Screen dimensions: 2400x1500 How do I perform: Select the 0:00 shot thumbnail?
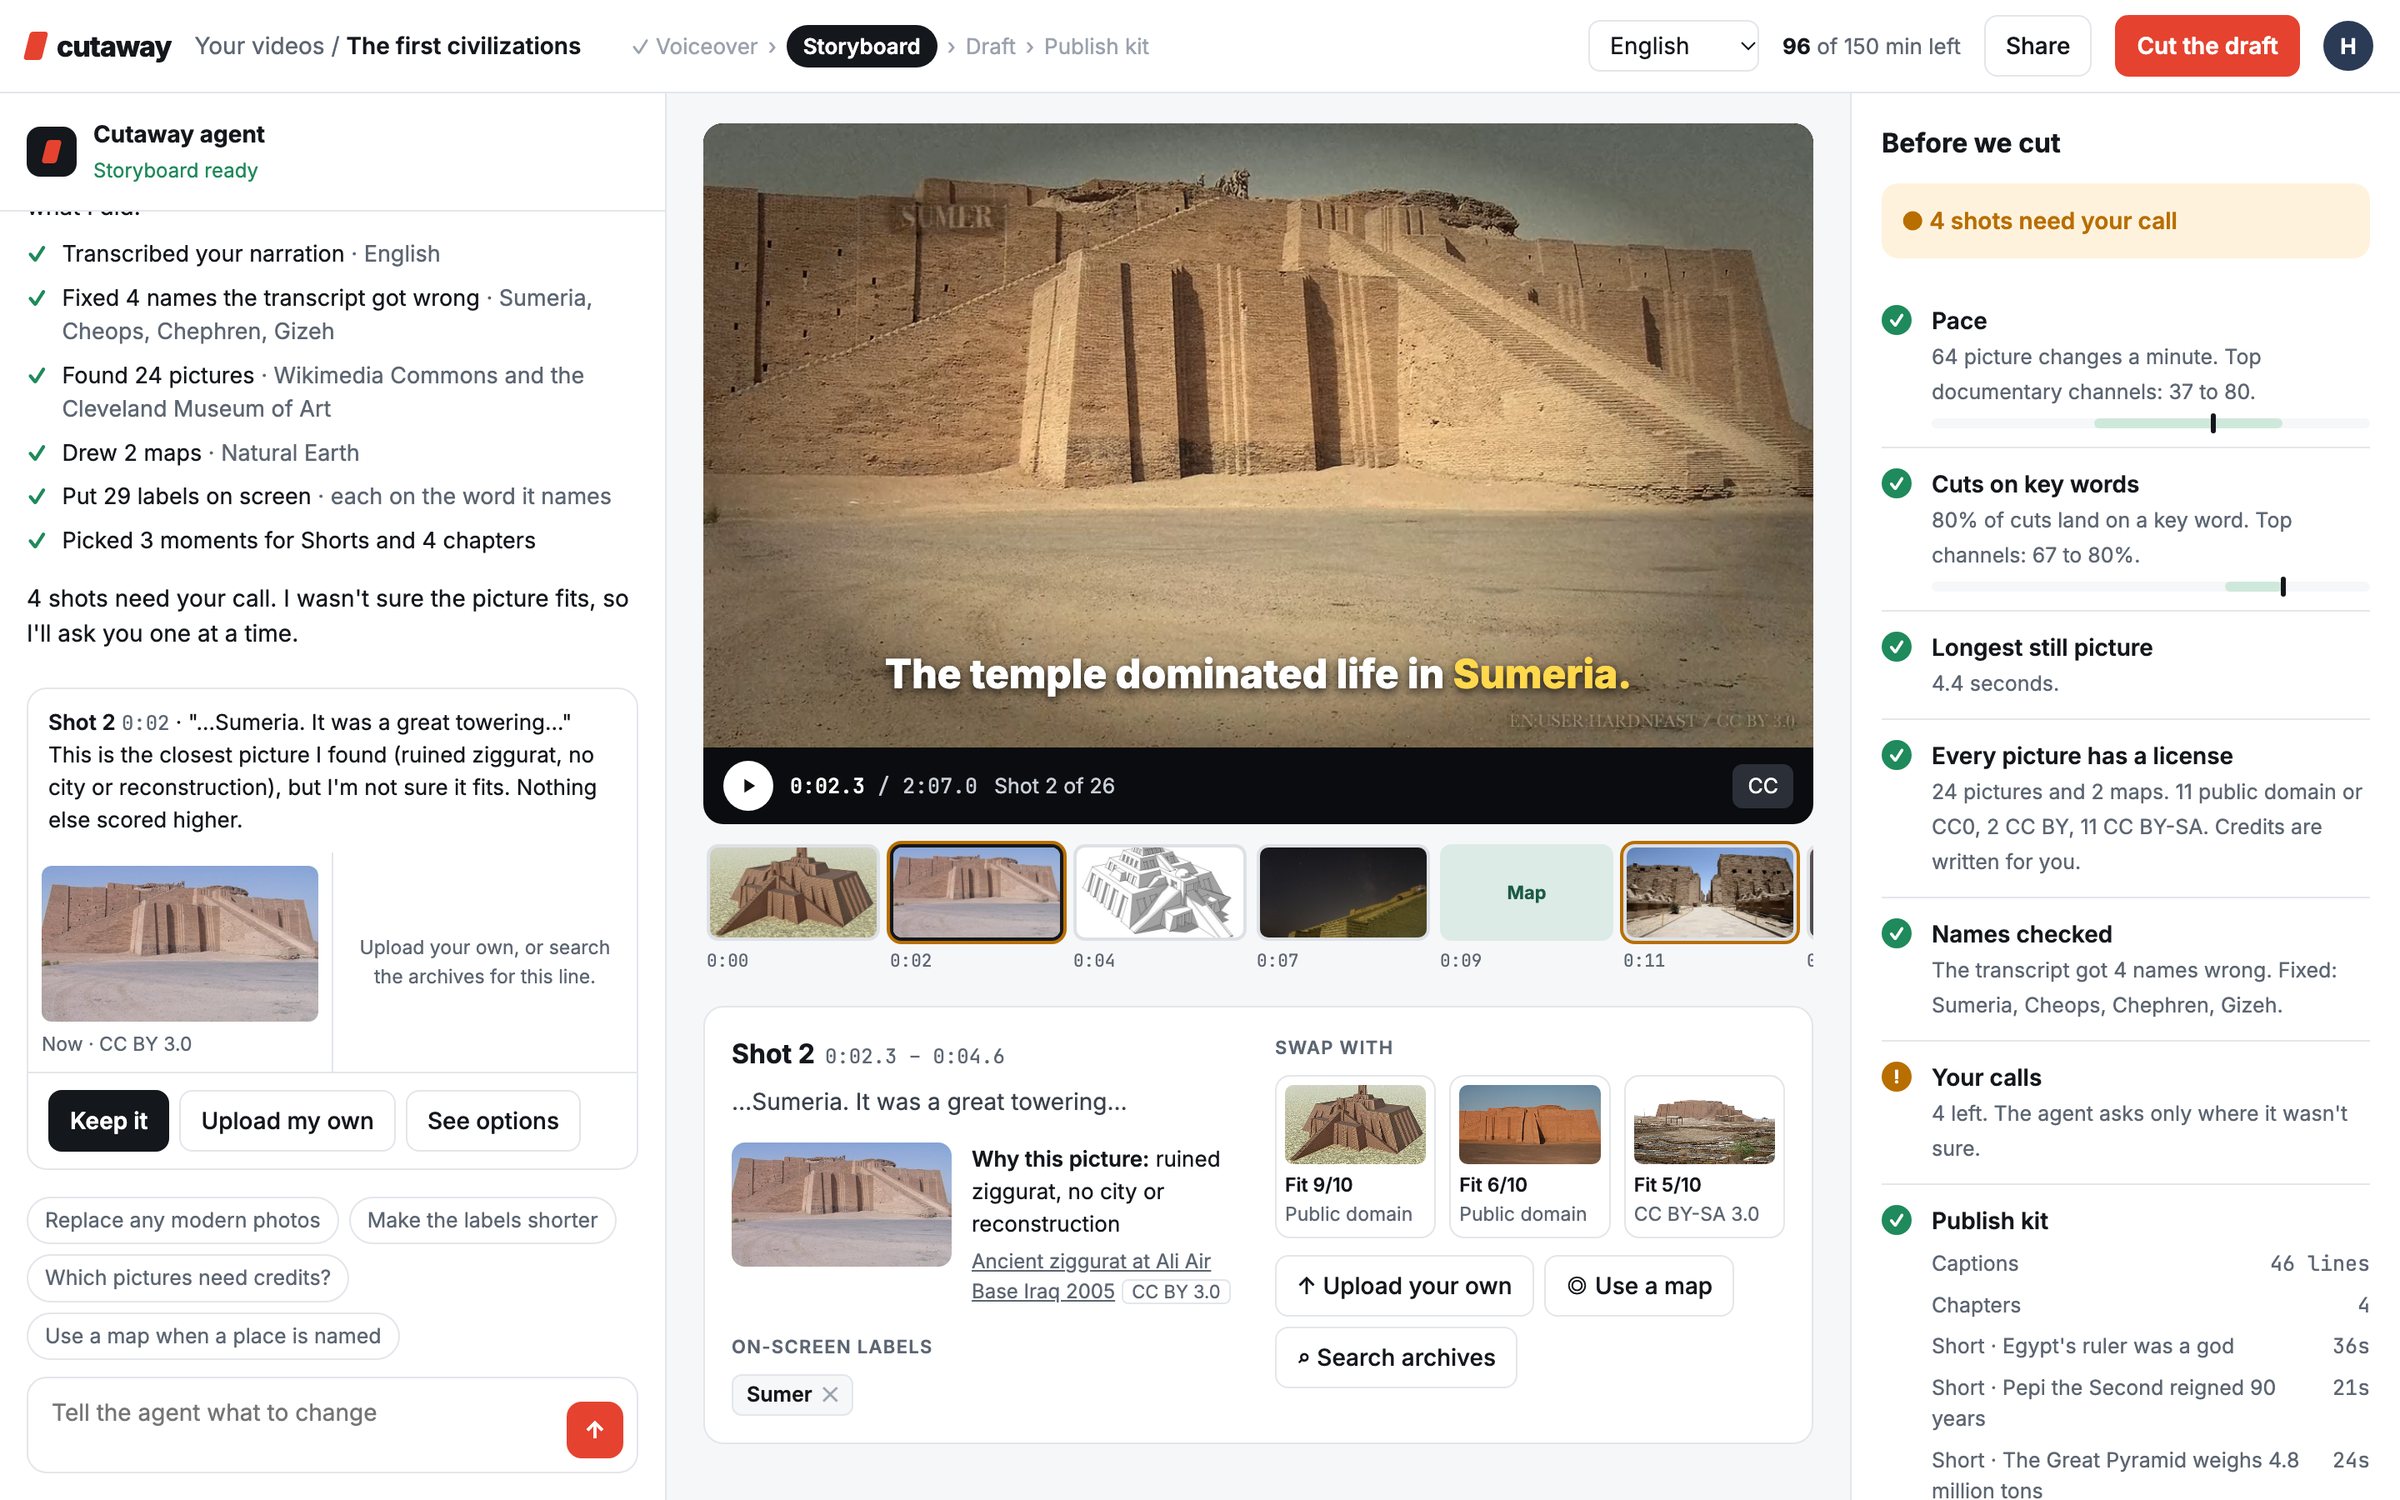[x=793, y=892]
